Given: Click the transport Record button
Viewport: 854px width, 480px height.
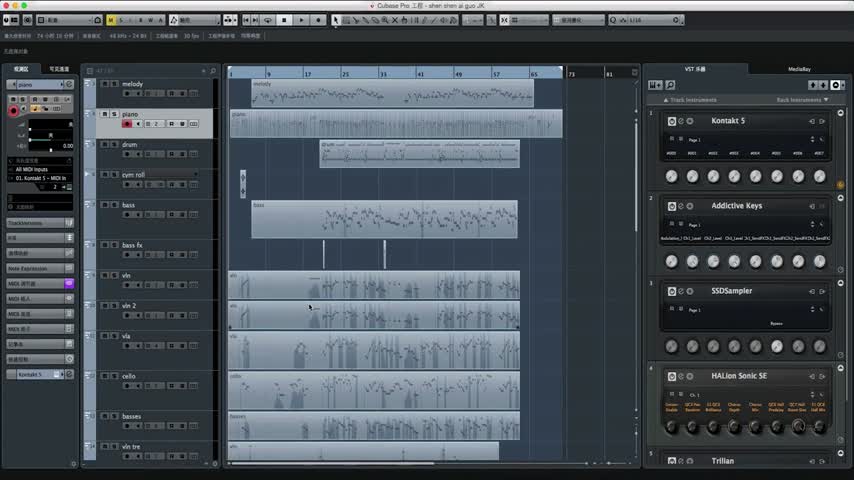Looking at the screenshot, I should click(318, 20).
